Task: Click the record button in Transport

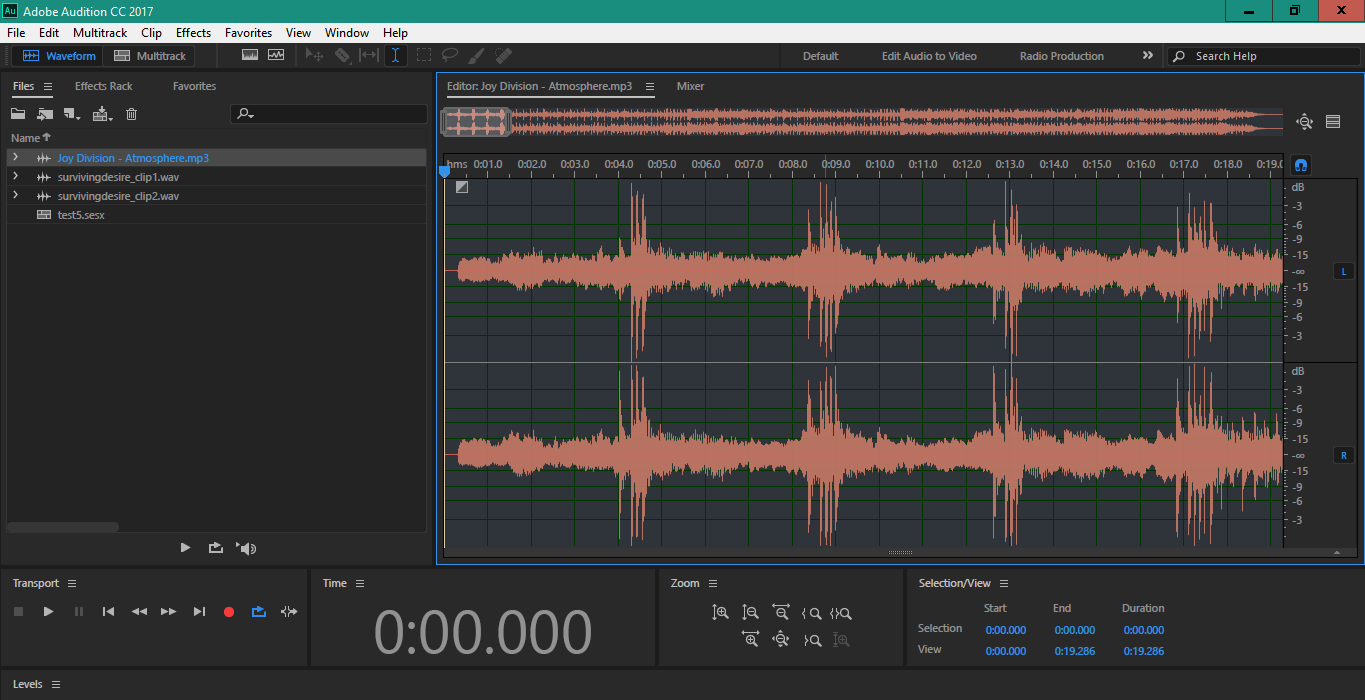Action: pos(229,612)
